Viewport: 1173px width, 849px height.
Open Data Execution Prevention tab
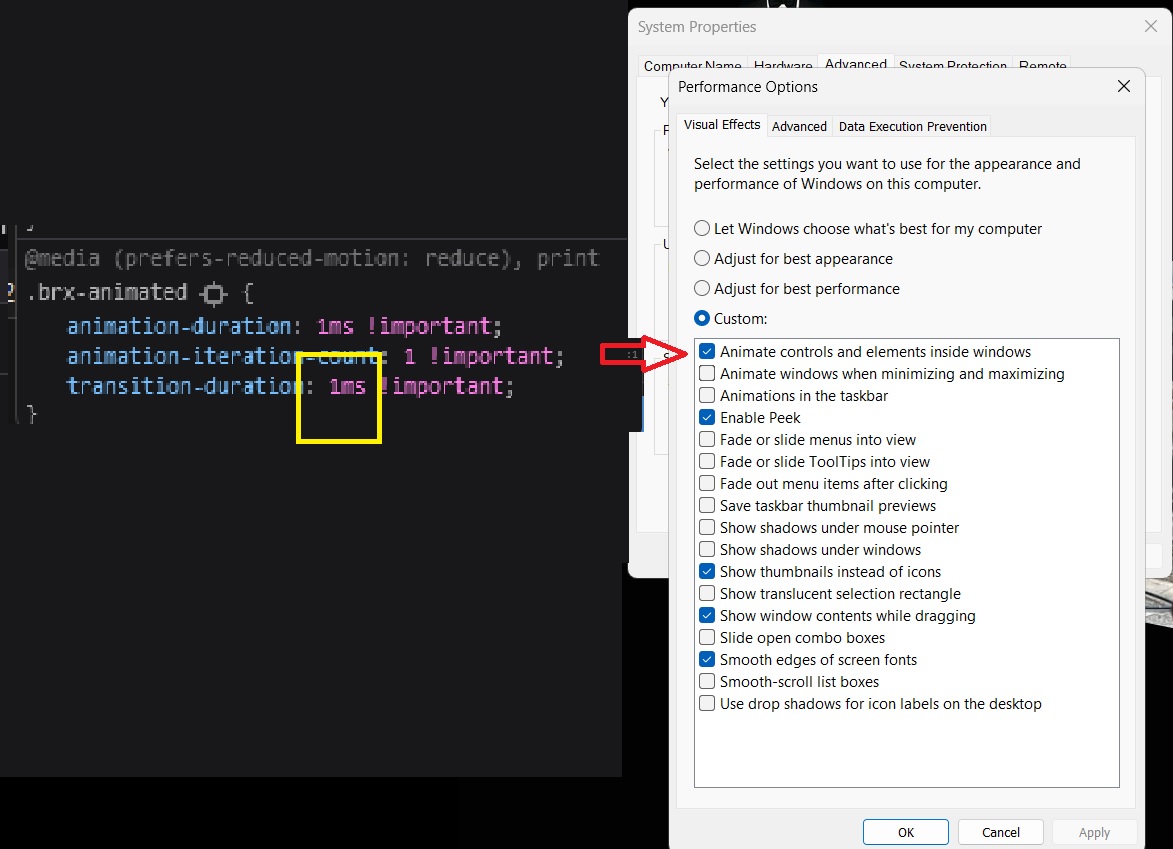pos(913,126)
